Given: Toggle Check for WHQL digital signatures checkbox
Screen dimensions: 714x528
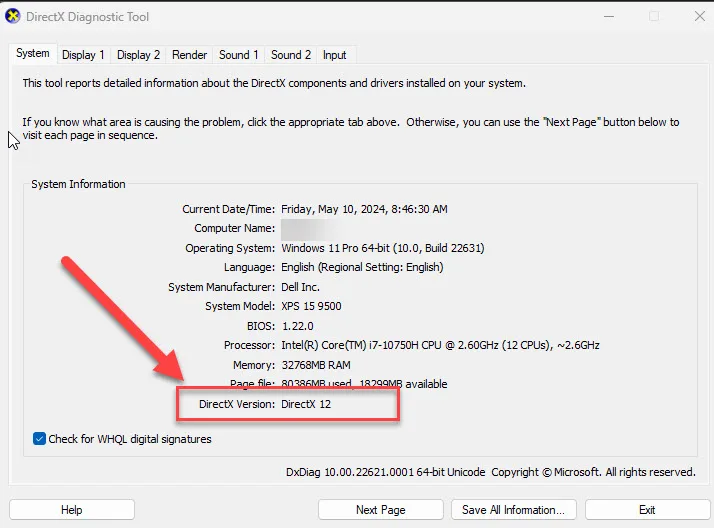Looking at the screenshot, I should [39, 439].
